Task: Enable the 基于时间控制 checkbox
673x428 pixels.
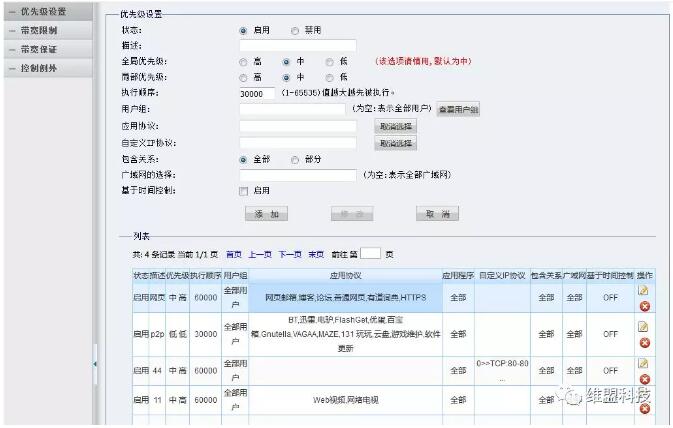Action: click(244, 190)
